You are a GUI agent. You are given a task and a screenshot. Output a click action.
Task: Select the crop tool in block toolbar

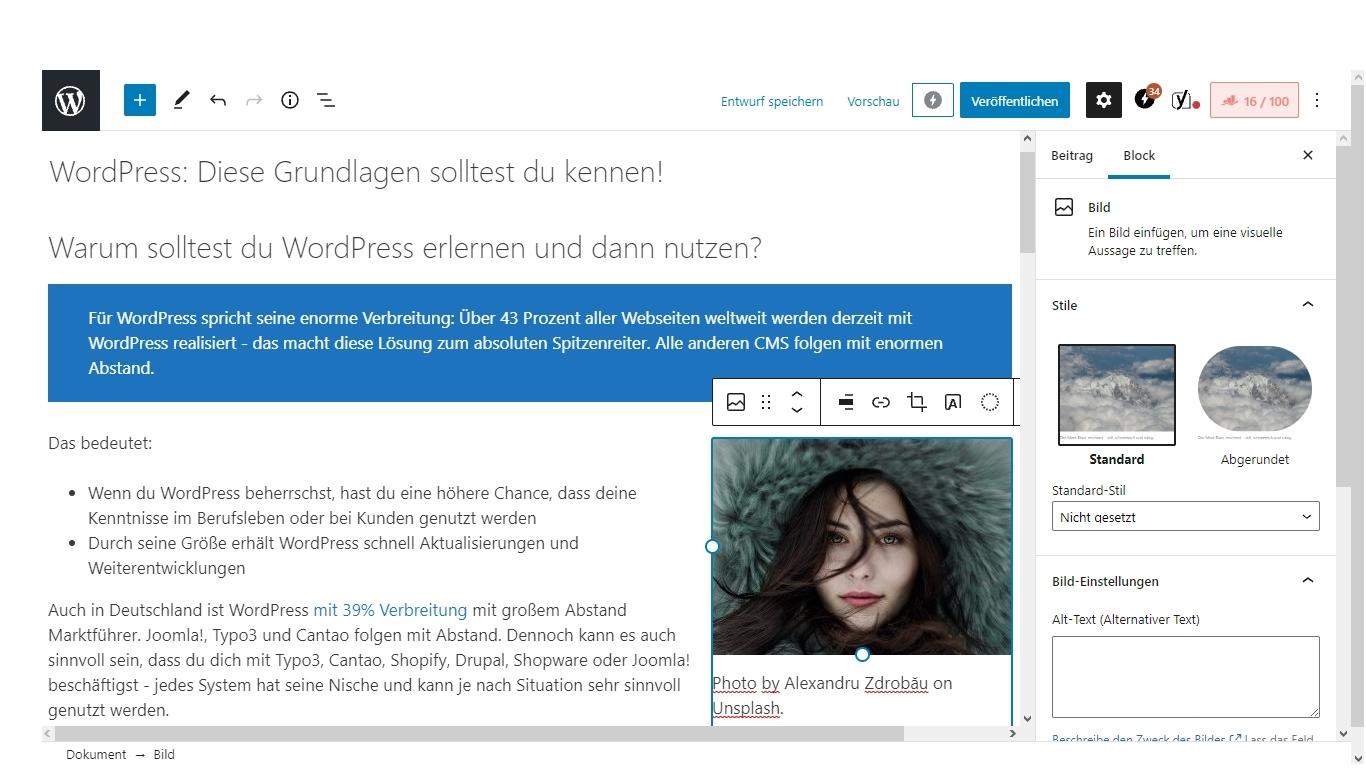click(x=916, y=402)
